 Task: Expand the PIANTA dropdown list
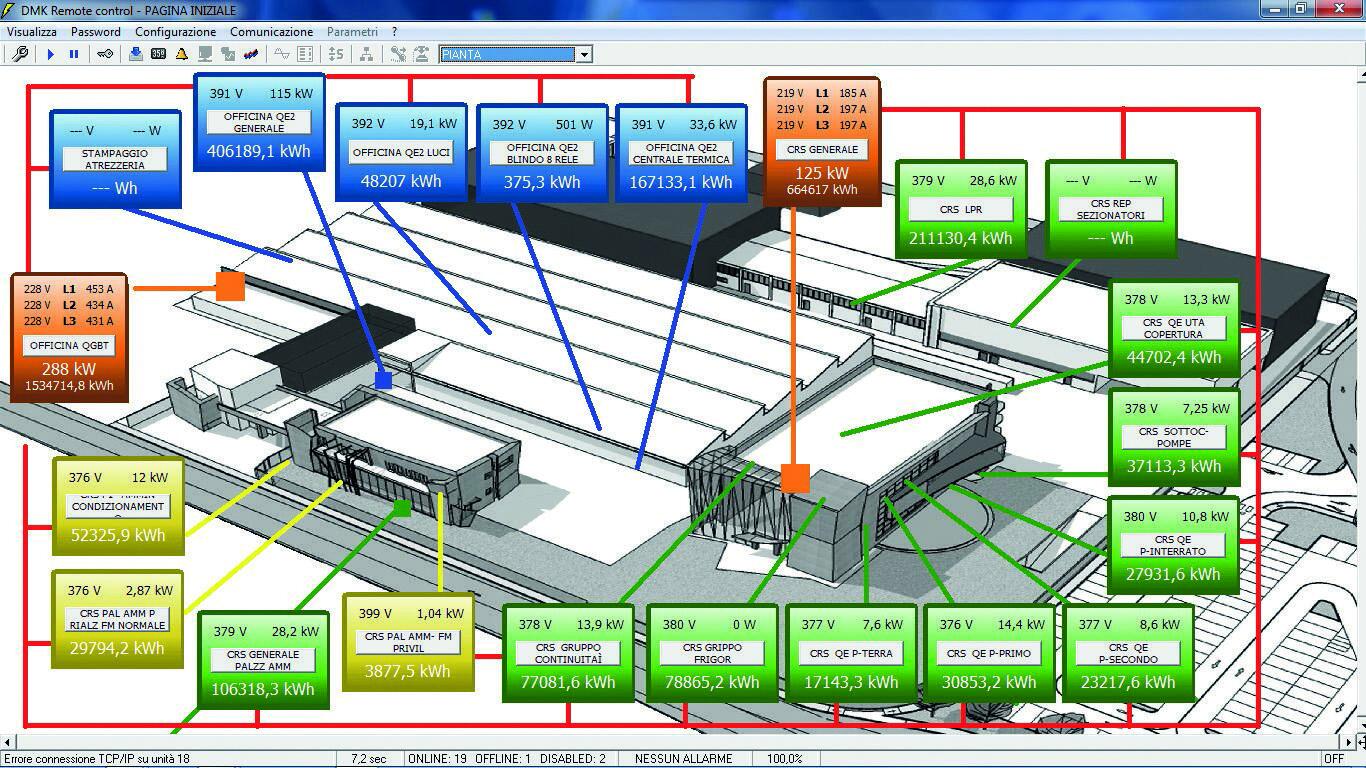tap(584, 54)
